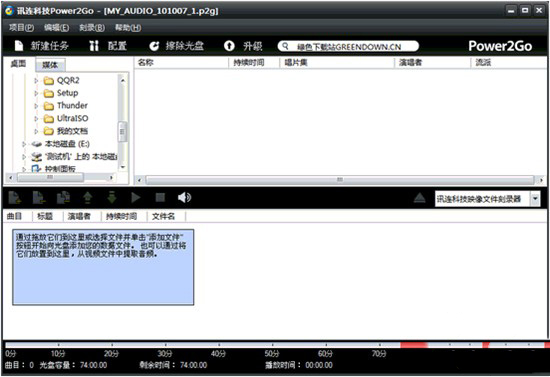
Task: Expand the Thunder folder node
Action: 36,106
